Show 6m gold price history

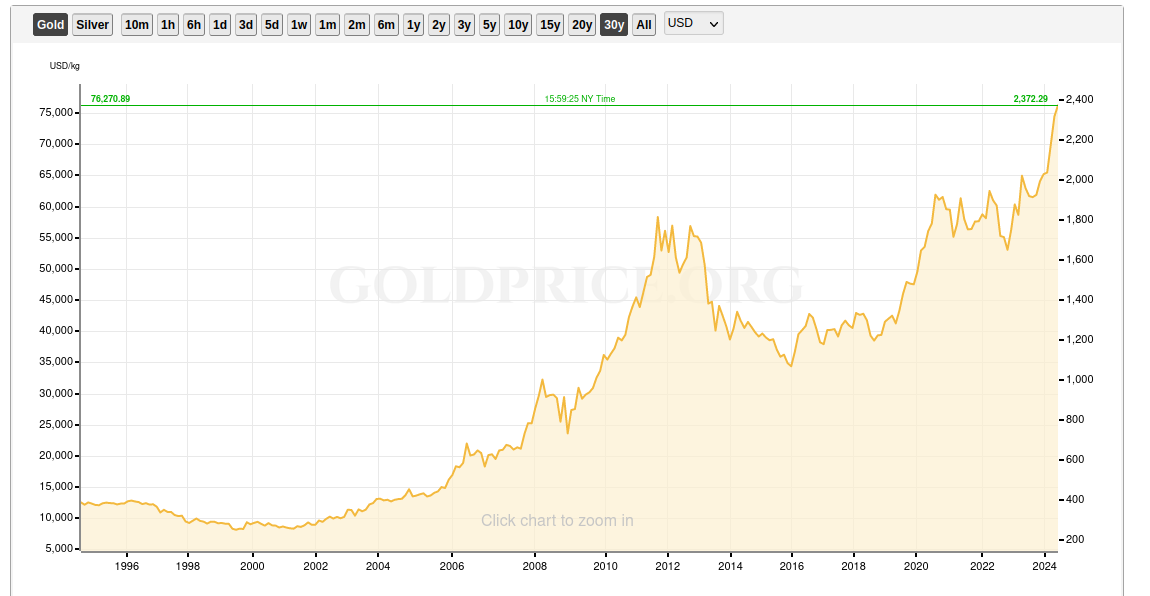coord(386,25)
